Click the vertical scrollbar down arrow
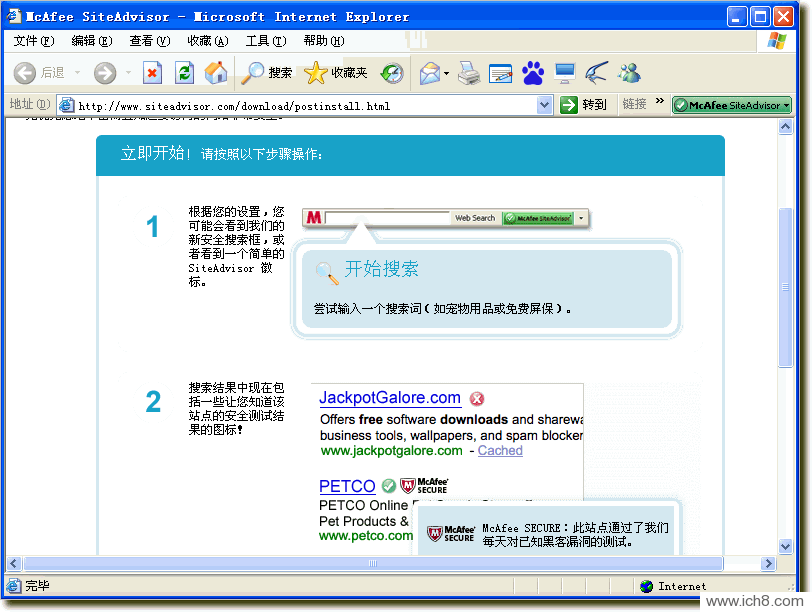Screen dimensions: 812x612 point(786,545)
